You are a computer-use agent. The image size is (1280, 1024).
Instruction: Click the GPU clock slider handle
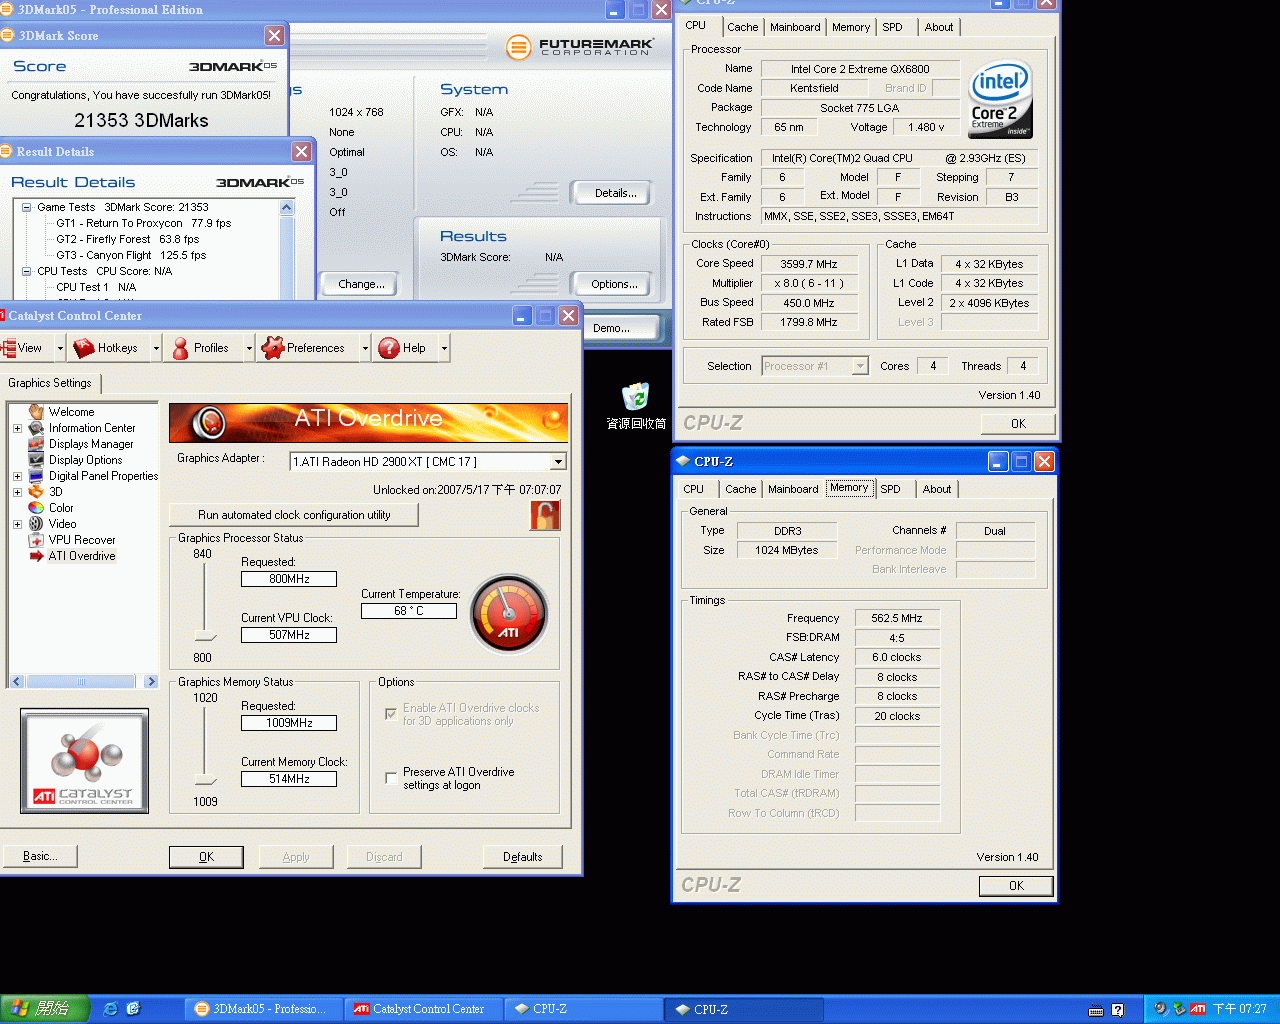click(x=205, y=636)
